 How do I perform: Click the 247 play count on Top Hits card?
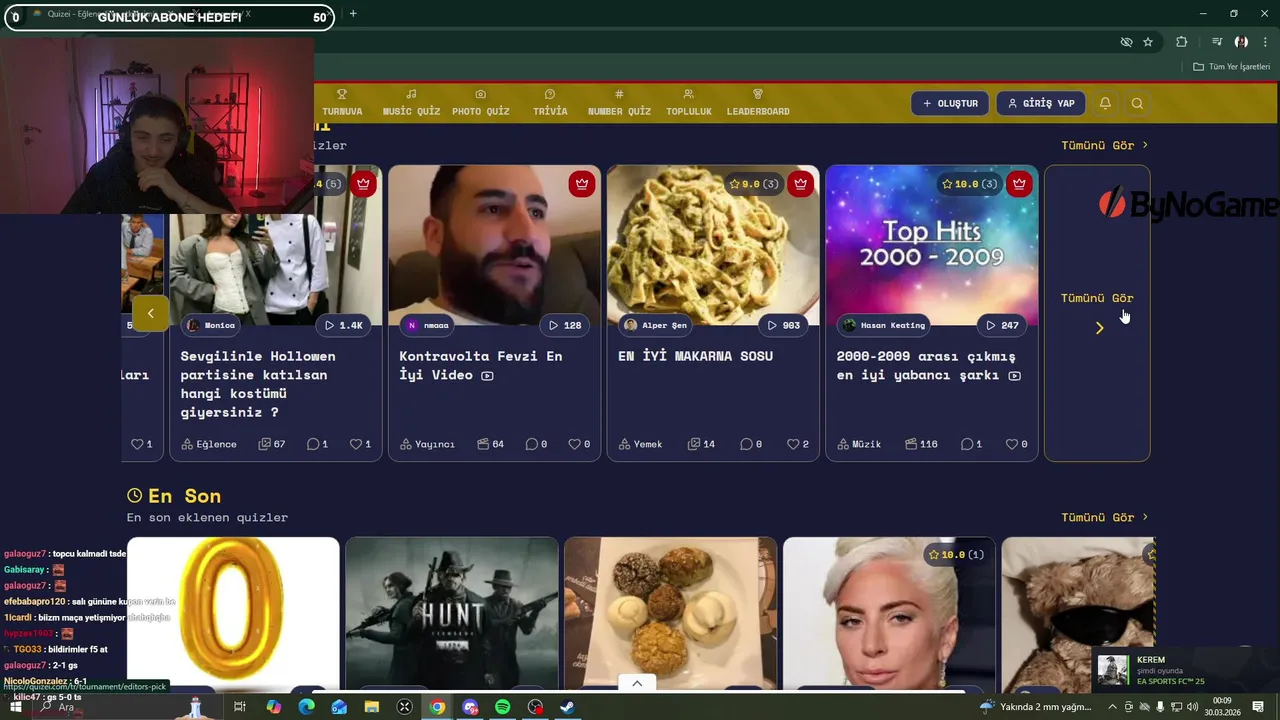pos(1002,325)
